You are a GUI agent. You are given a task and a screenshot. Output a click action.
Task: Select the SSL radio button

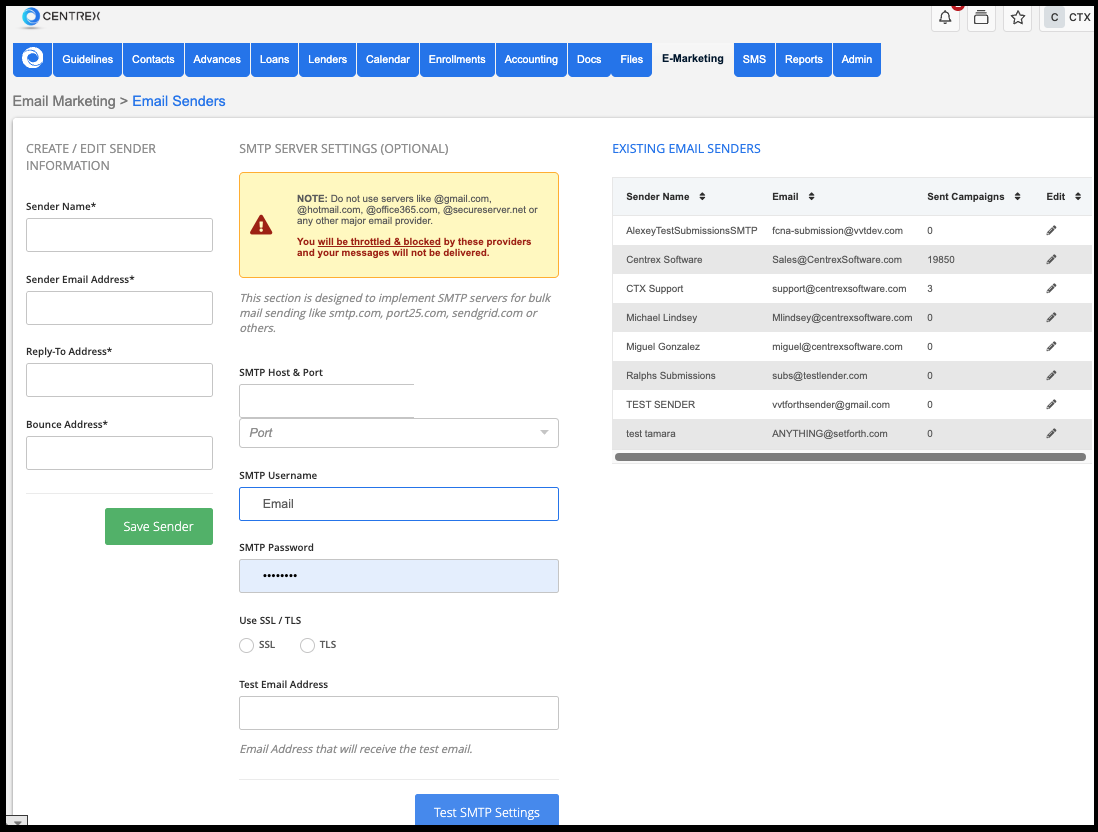(x=246, y=645)
